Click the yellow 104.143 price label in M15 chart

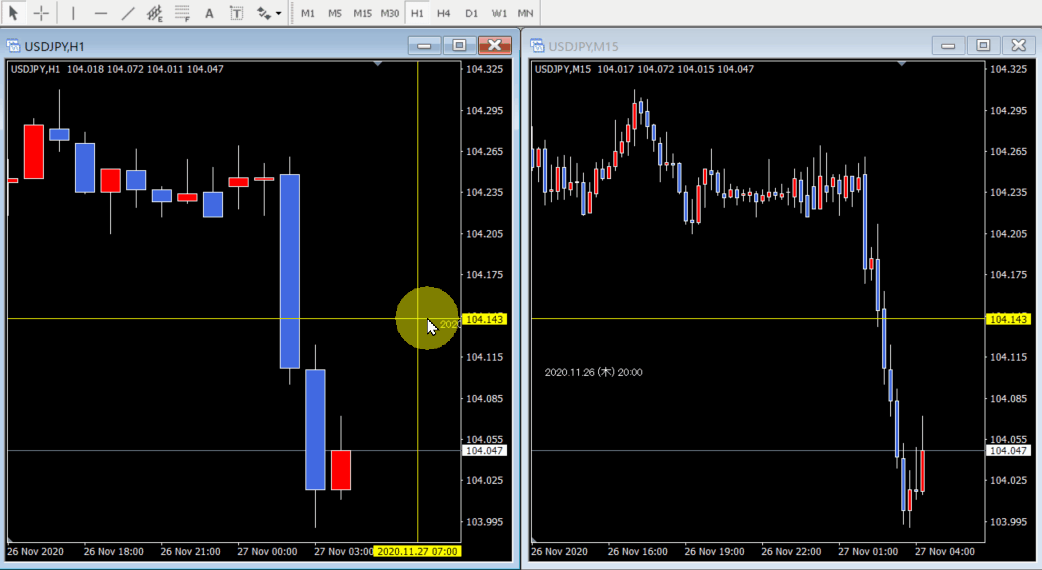click(x=1008, y=320)
